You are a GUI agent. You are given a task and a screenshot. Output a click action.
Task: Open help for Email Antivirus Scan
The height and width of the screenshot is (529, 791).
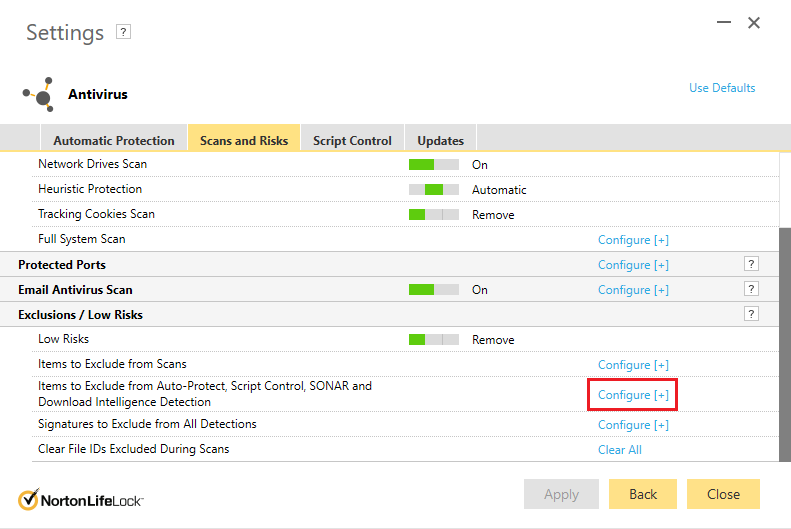coord(751,289)
